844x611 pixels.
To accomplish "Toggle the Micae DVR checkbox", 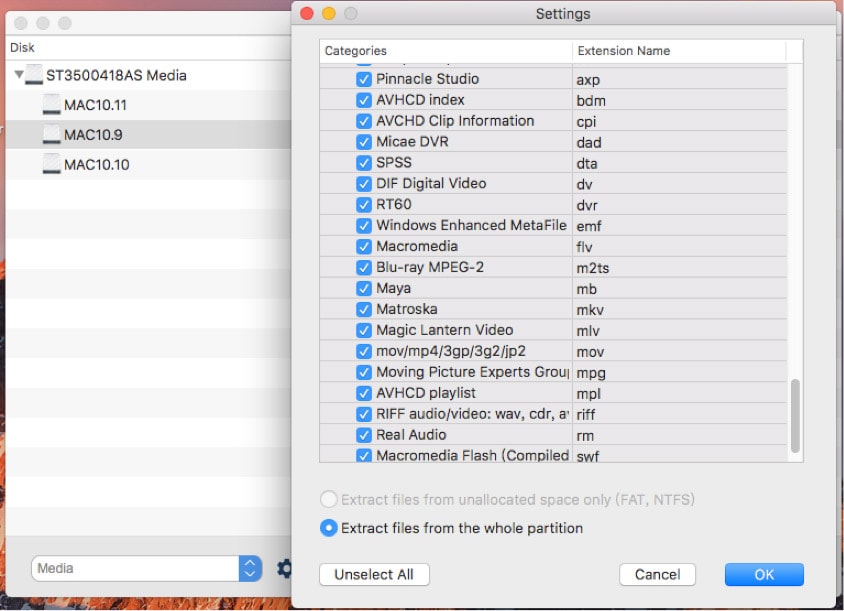I will 364,142.
